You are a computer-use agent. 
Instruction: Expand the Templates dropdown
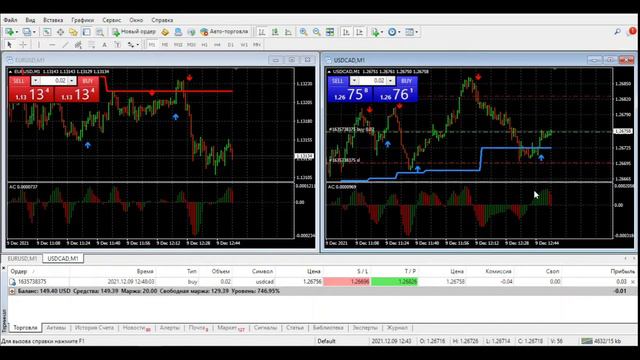pyautogui.click(x=416, y=32)
